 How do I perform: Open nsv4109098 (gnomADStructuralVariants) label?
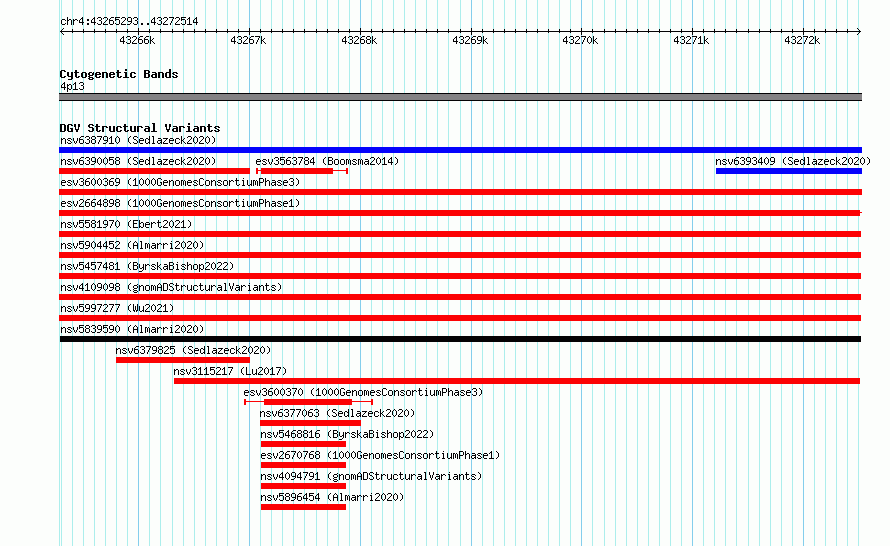(x=171, y=287)
